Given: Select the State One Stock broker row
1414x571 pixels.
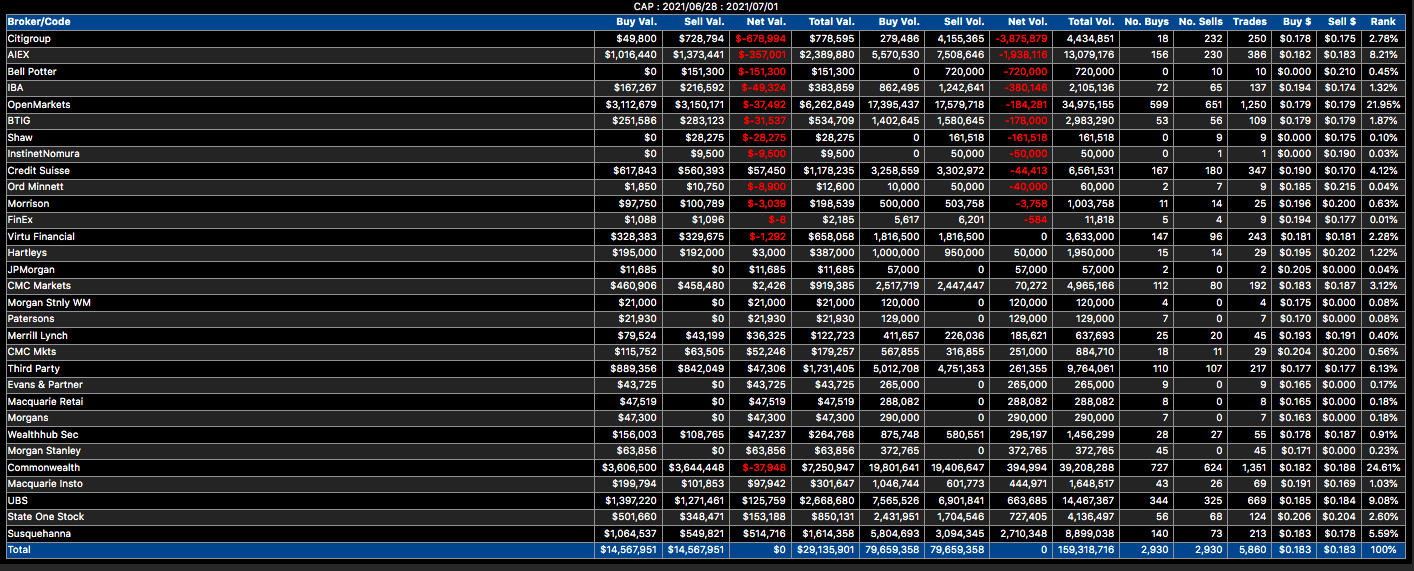Looking at the screenshot, I should (x=707, y=517).
